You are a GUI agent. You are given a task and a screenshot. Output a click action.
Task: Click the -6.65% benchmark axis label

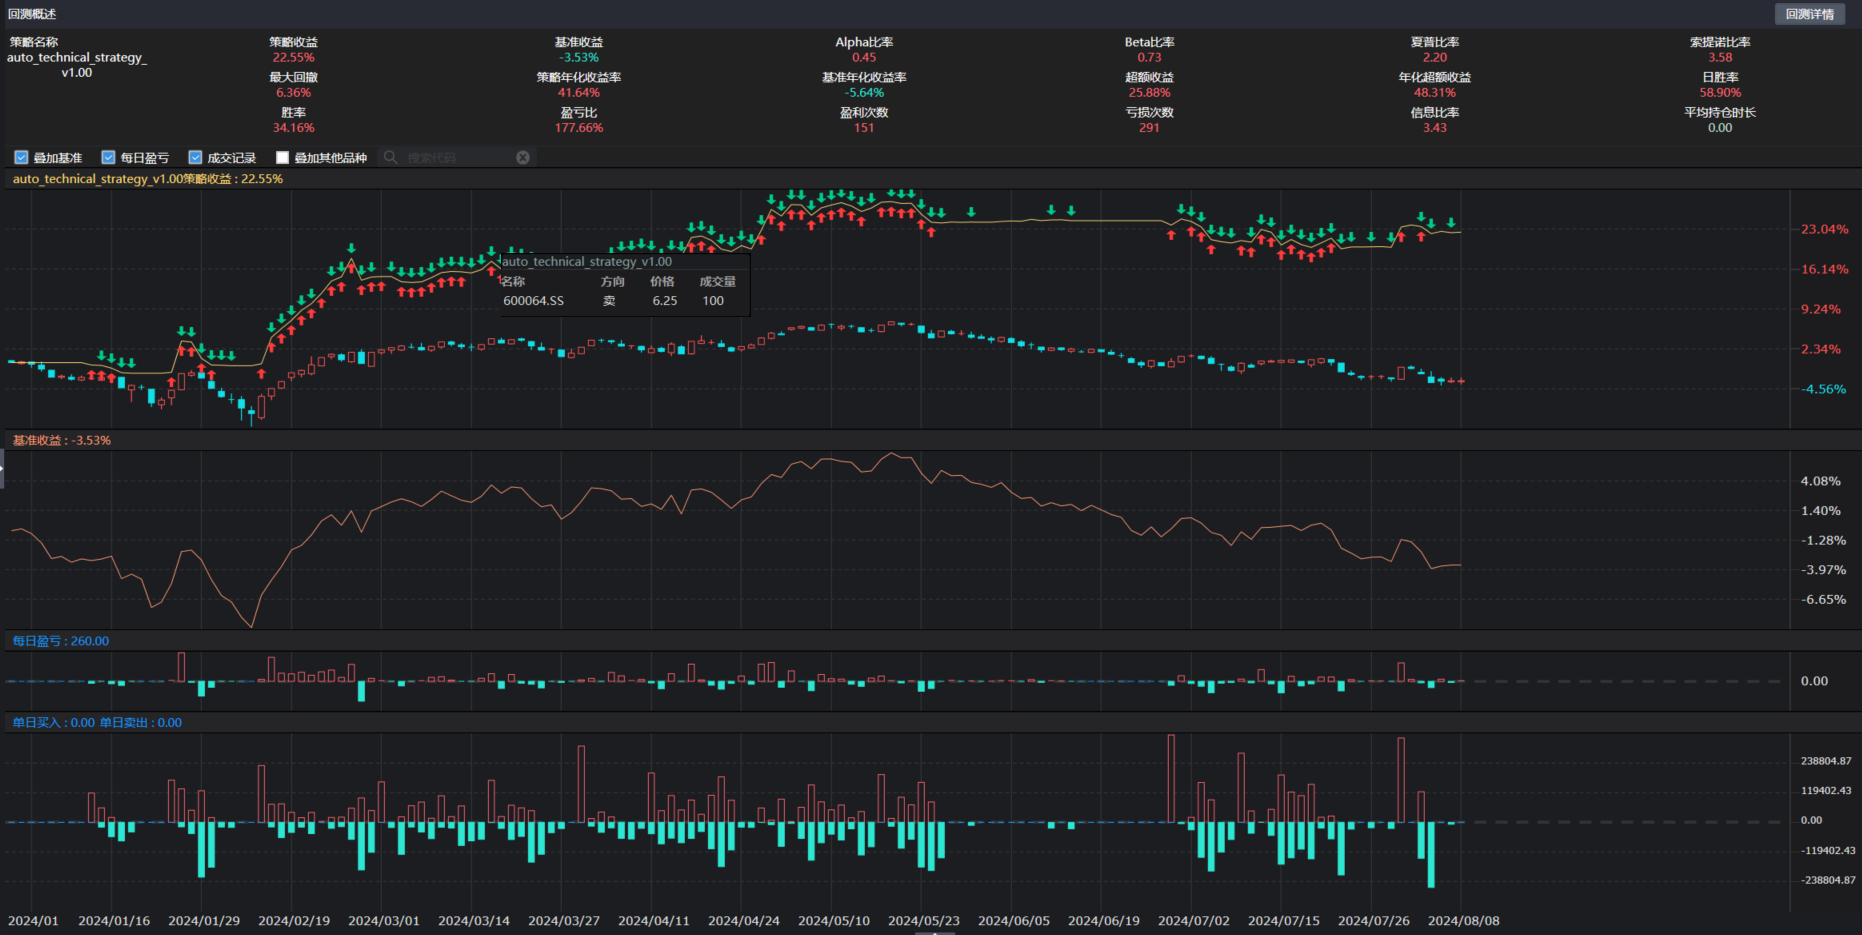click(x=1824, y=600)
